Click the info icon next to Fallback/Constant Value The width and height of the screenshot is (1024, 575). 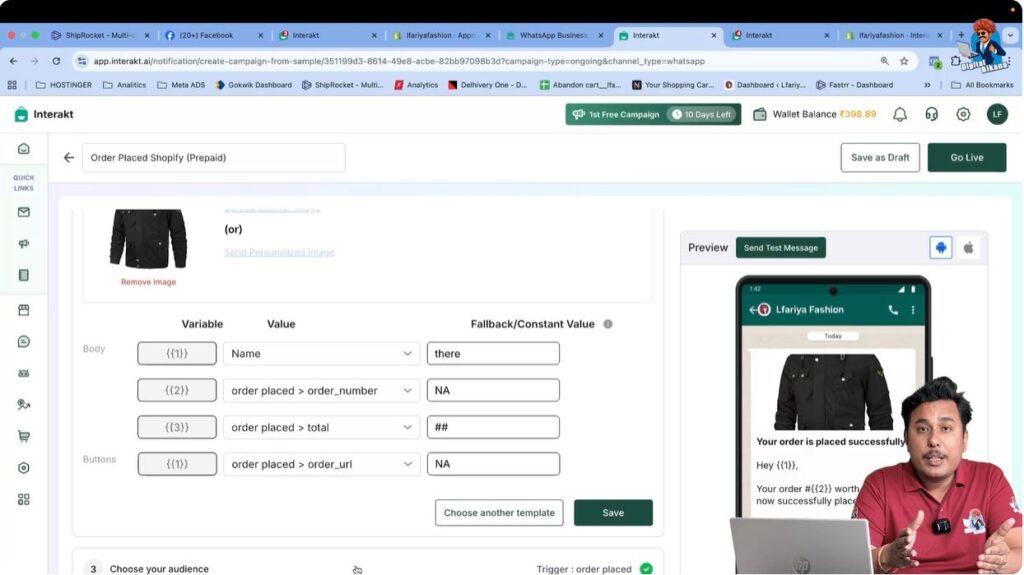coord(607,324)
